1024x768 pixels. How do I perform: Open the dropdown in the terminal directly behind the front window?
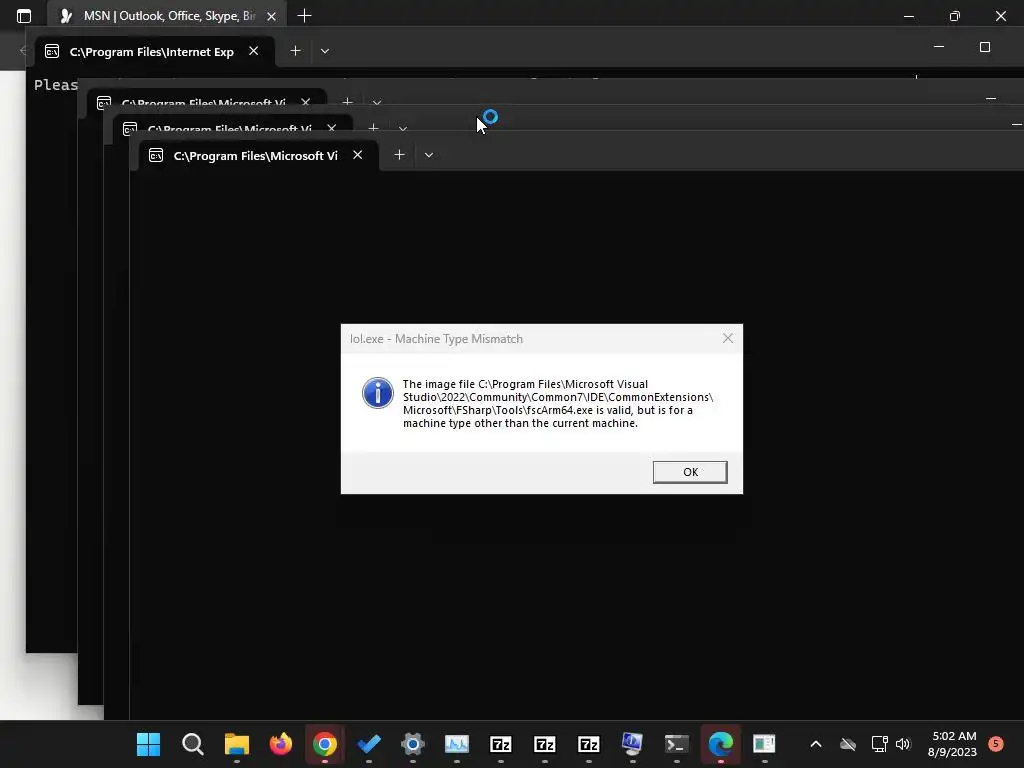coord(402,128)
